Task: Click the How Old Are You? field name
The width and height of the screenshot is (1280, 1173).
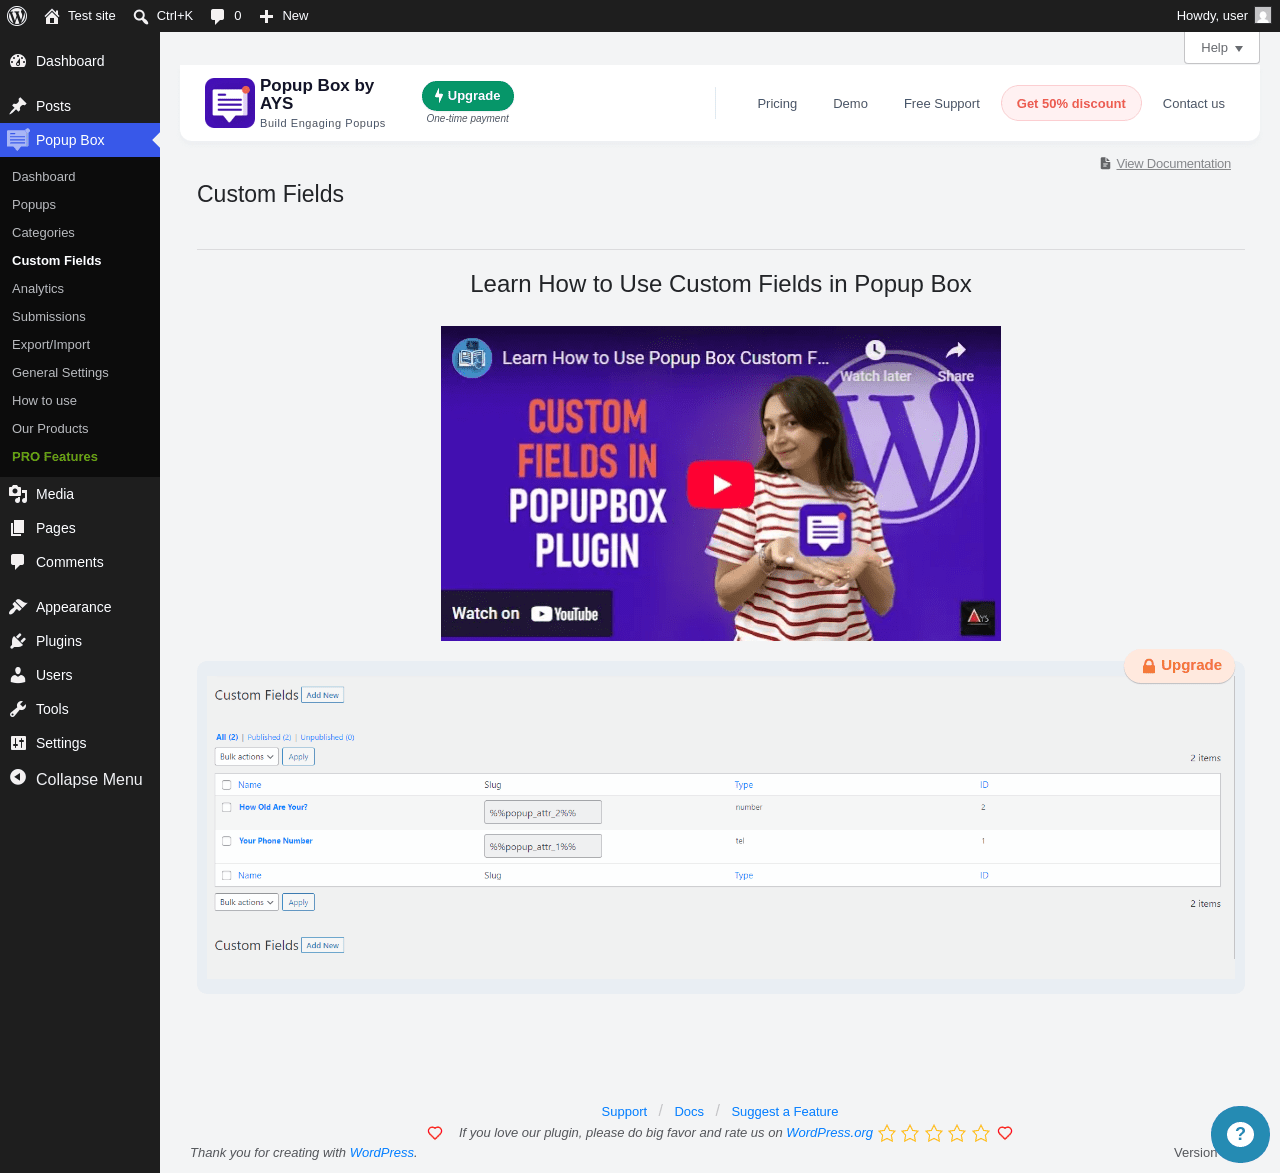Action: pos(273,807)
